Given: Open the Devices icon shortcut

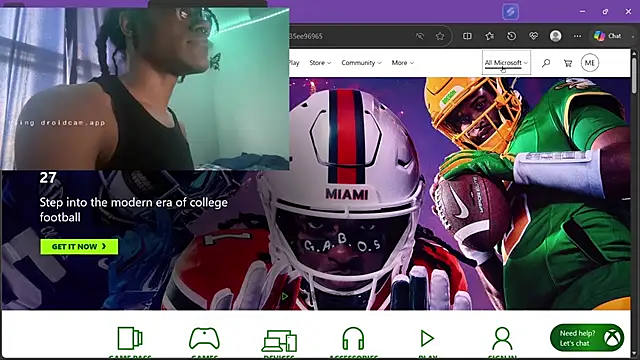Looking at the screenshot, I should (x=279, y=341).
